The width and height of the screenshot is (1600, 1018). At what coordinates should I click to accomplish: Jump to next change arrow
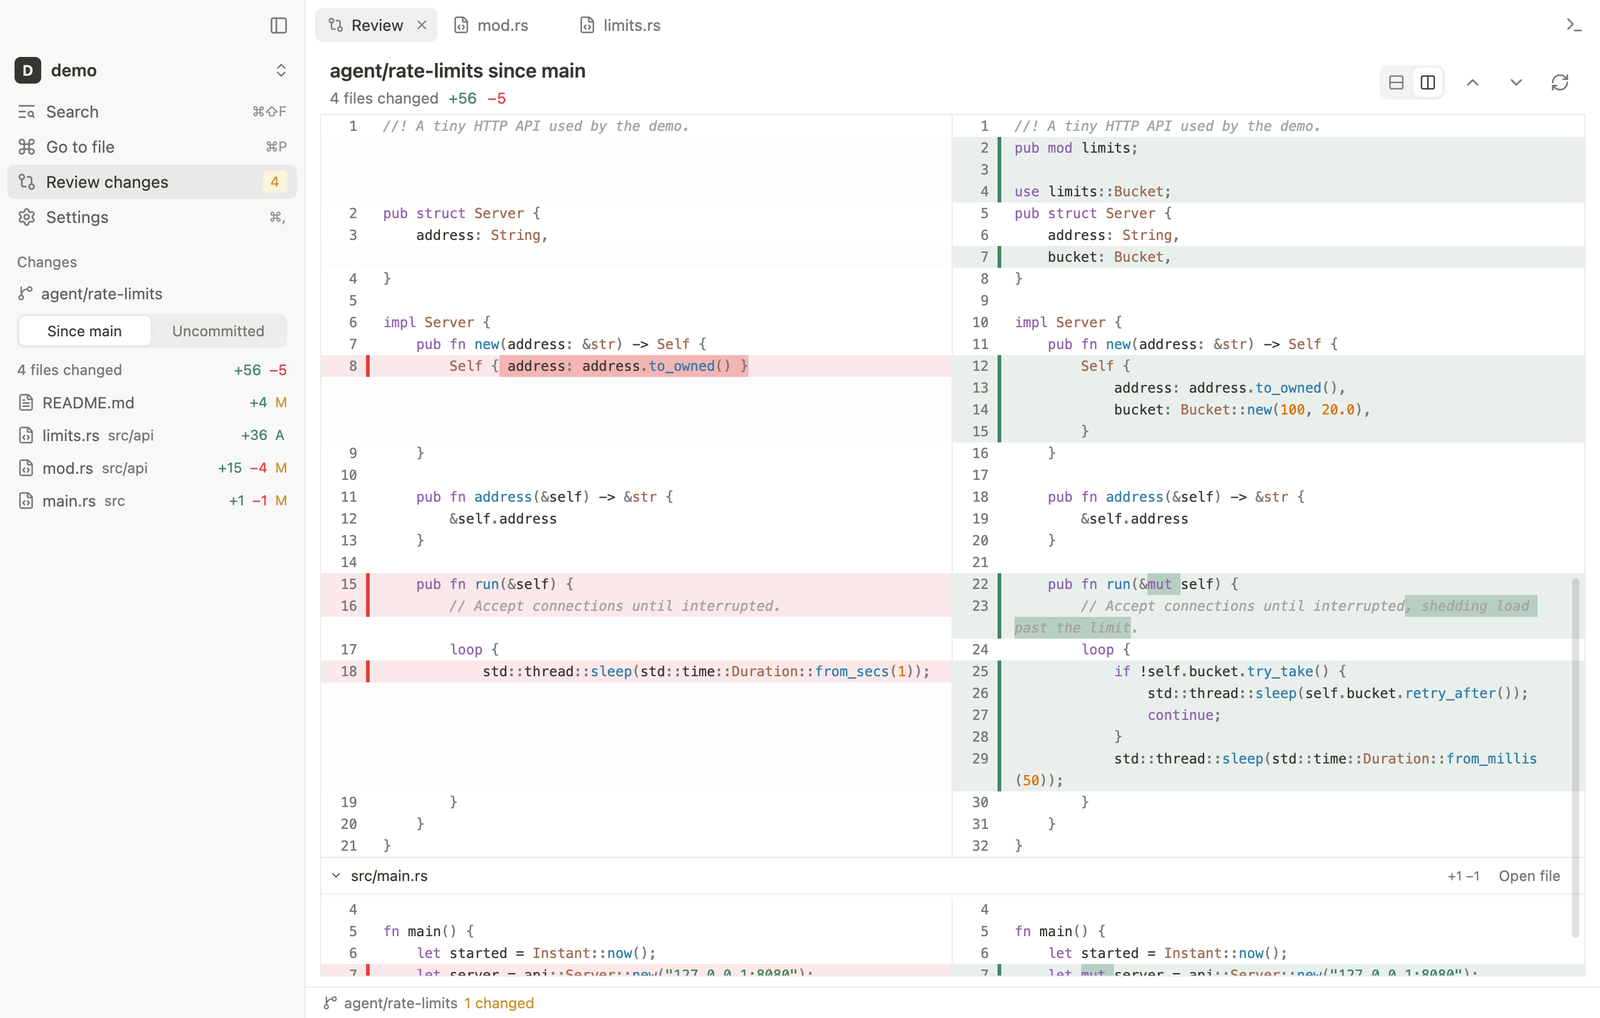(x=1516, y=82)
